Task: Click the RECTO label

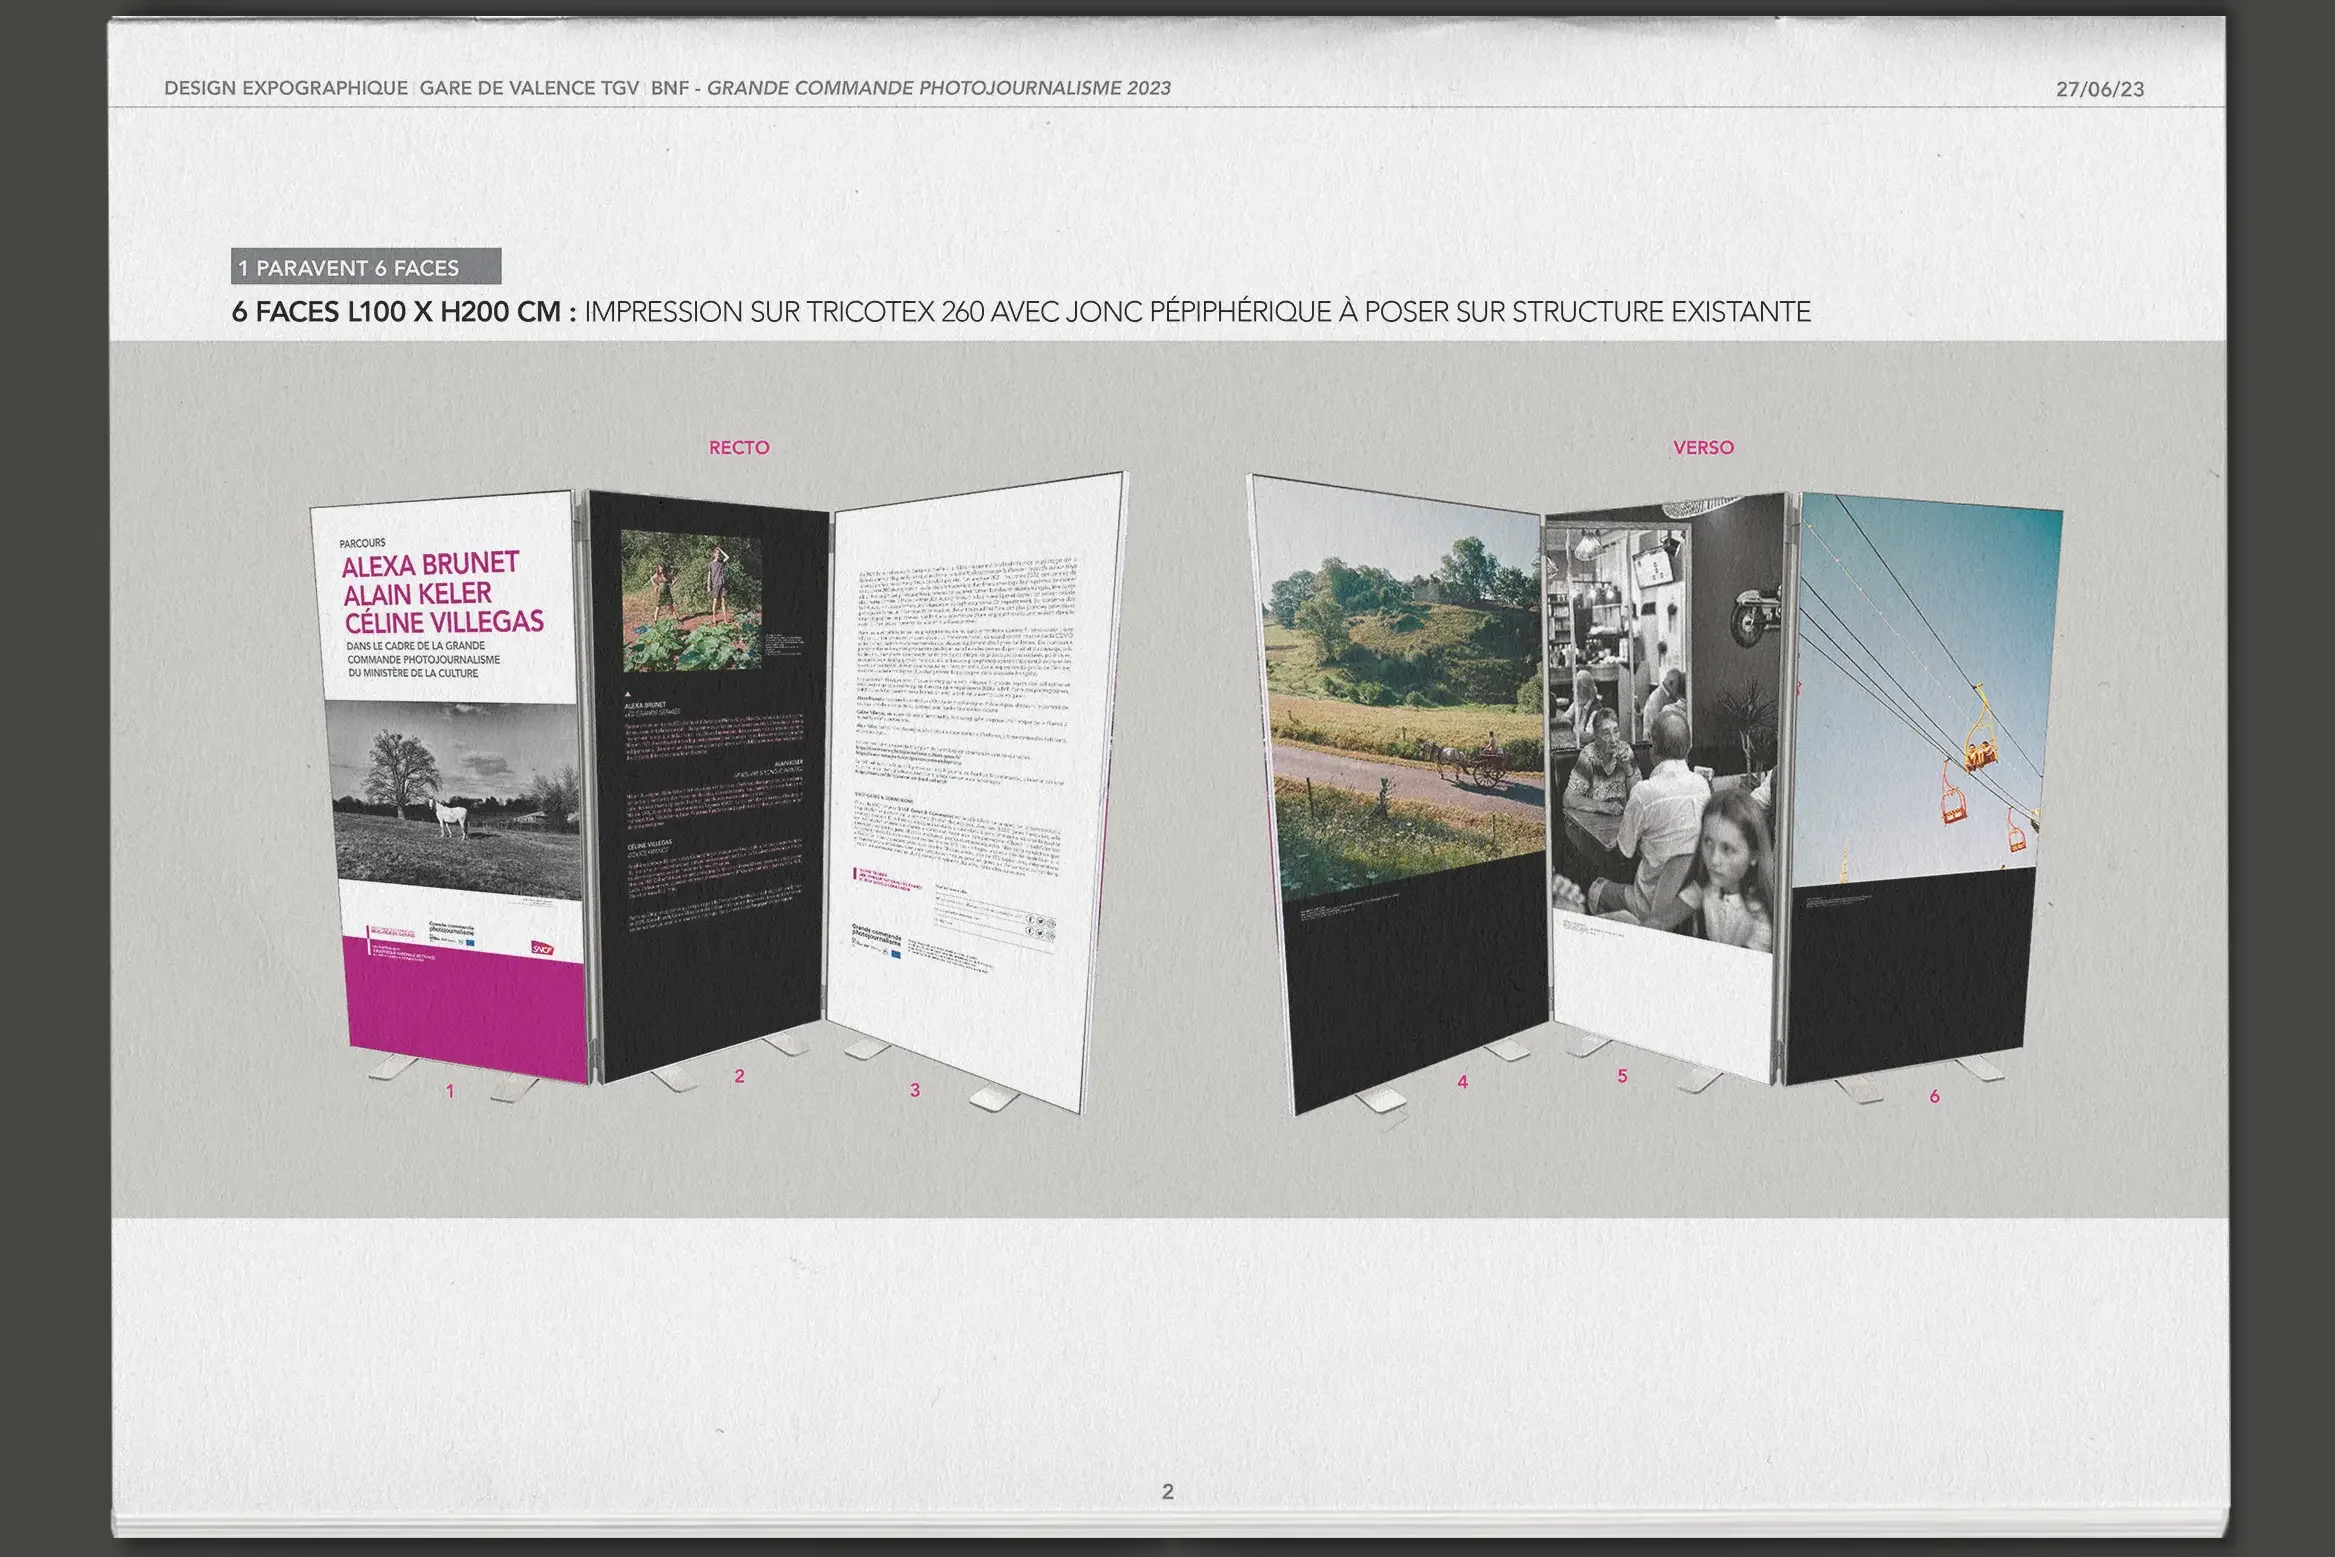Action: tap(739, 448)
